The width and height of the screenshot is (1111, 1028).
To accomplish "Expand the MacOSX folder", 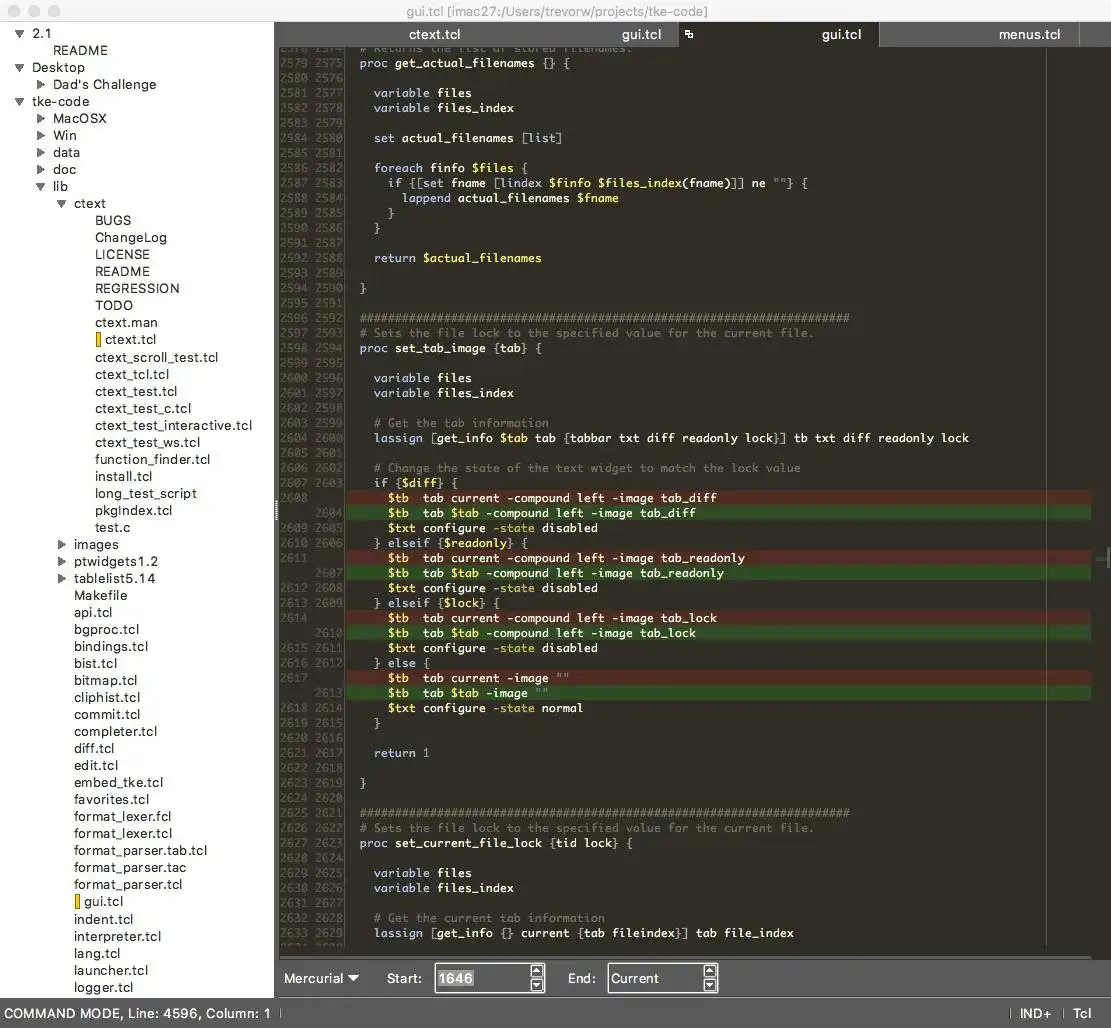I will [x=41, y=118].
